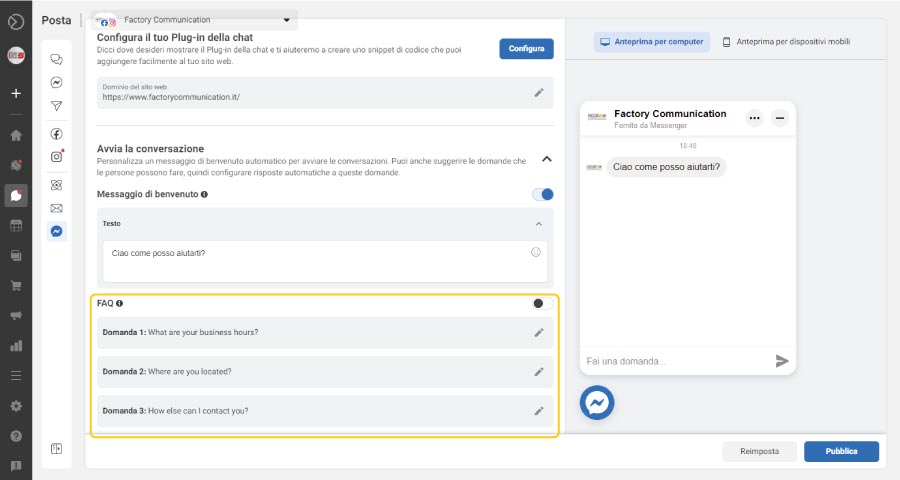Click info icon next to FAQ
Screen dimensions: 900x480
click(119, 303)
